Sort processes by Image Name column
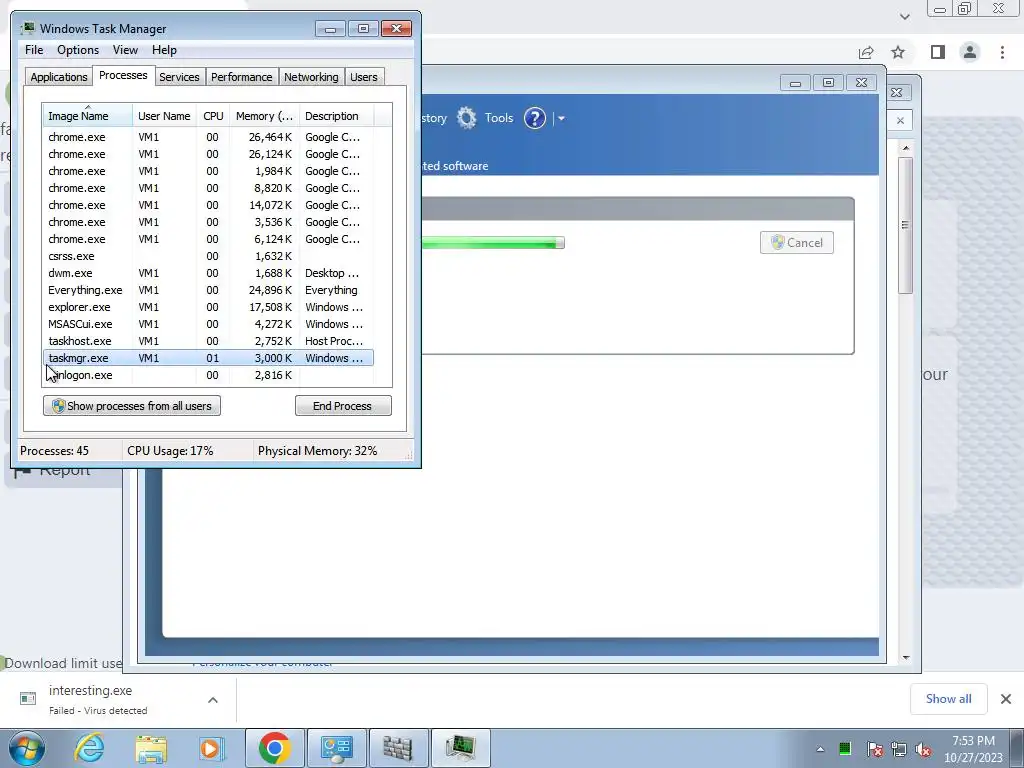The height and width of the screenshot is (768, 1024). (88, 116)
